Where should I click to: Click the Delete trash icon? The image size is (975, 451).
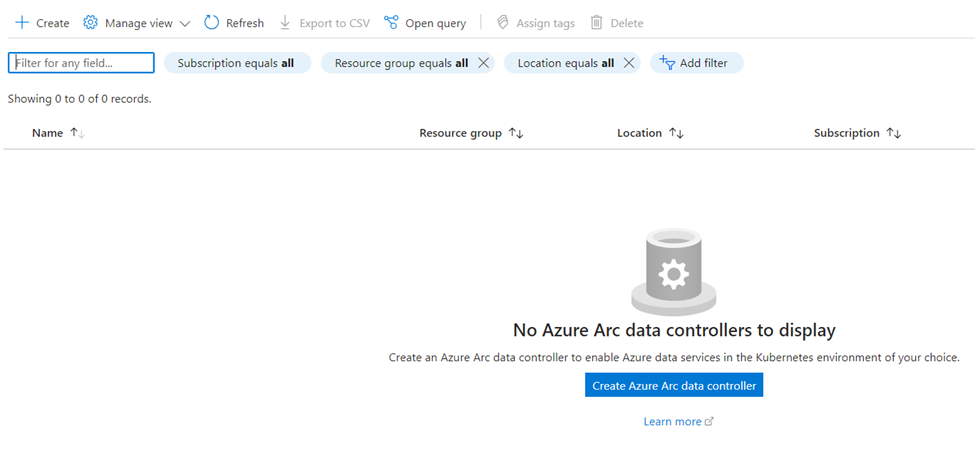coord(596,23)
